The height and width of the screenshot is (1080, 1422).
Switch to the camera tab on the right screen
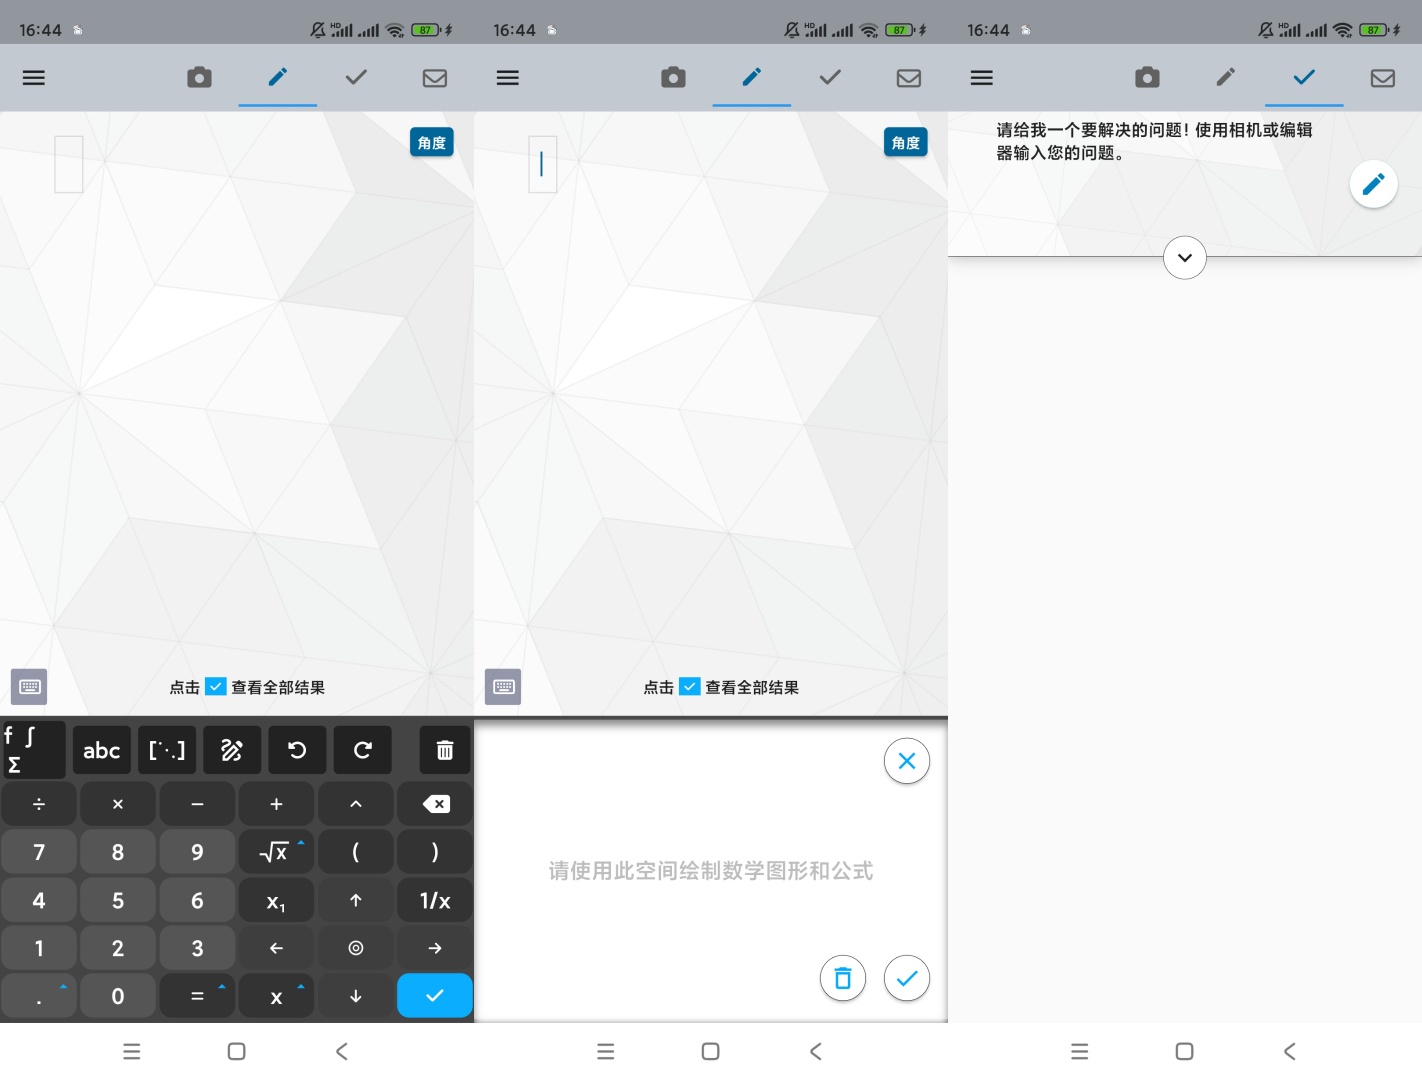(1147, 78)
